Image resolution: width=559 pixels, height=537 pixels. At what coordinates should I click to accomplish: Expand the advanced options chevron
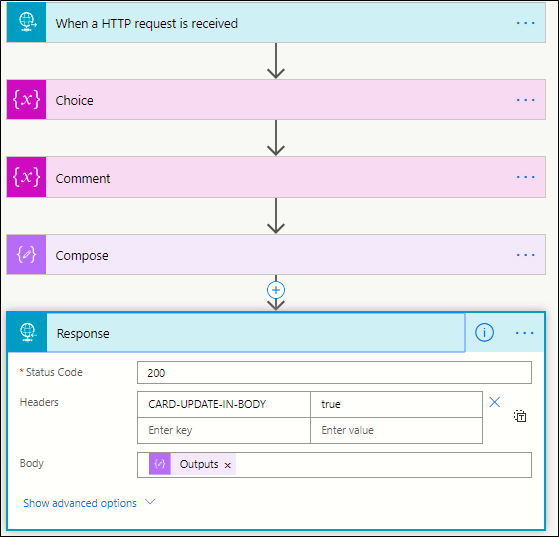[x=150, y=502]
